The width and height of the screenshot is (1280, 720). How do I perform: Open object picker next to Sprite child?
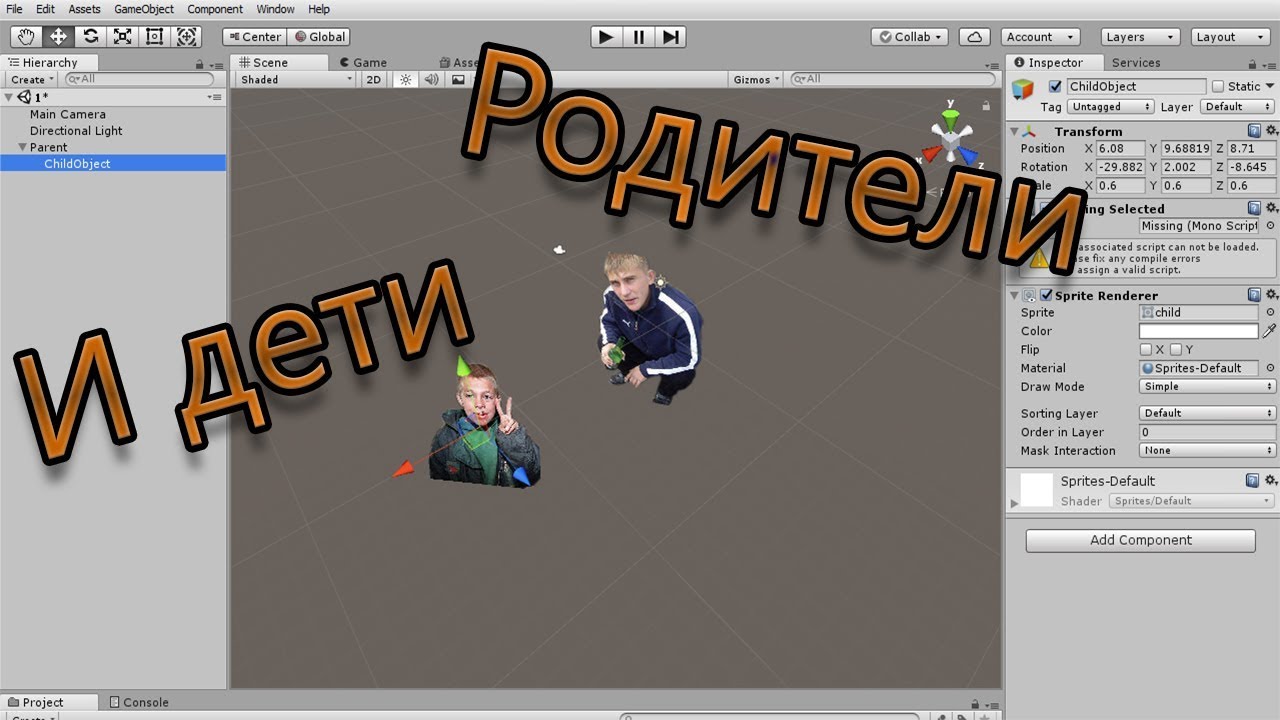[1270, 313]
